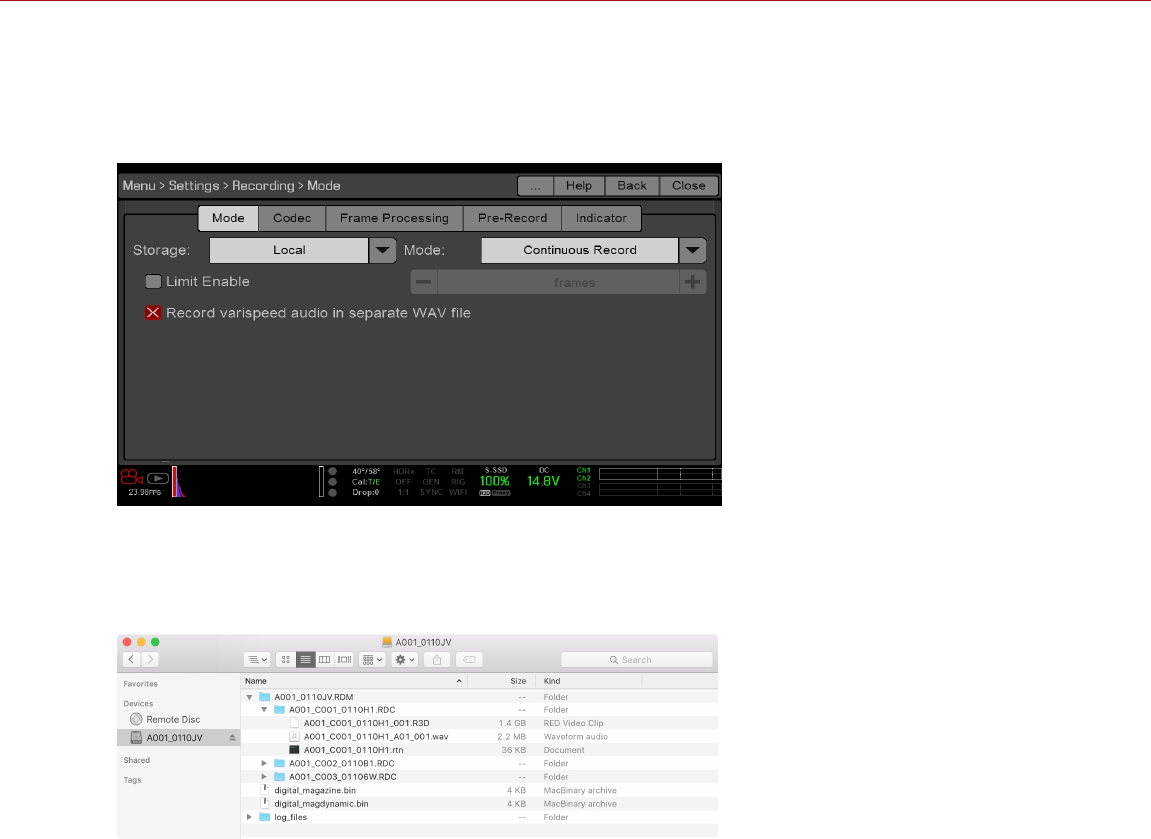Expand the A001_C003_01106W.RDC folder
The image size is (1151, 839).
[x=264, y=777]
